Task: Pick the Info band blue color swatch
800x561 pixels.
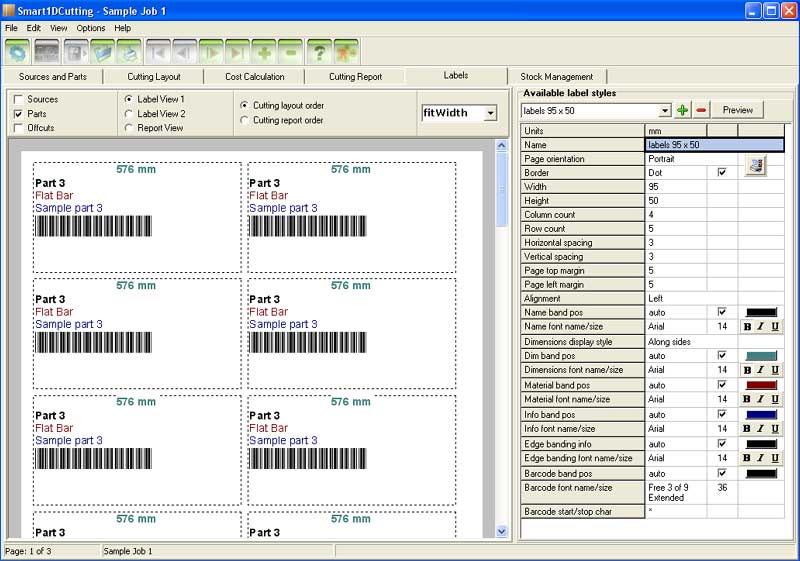Action: tap(761, 415)
